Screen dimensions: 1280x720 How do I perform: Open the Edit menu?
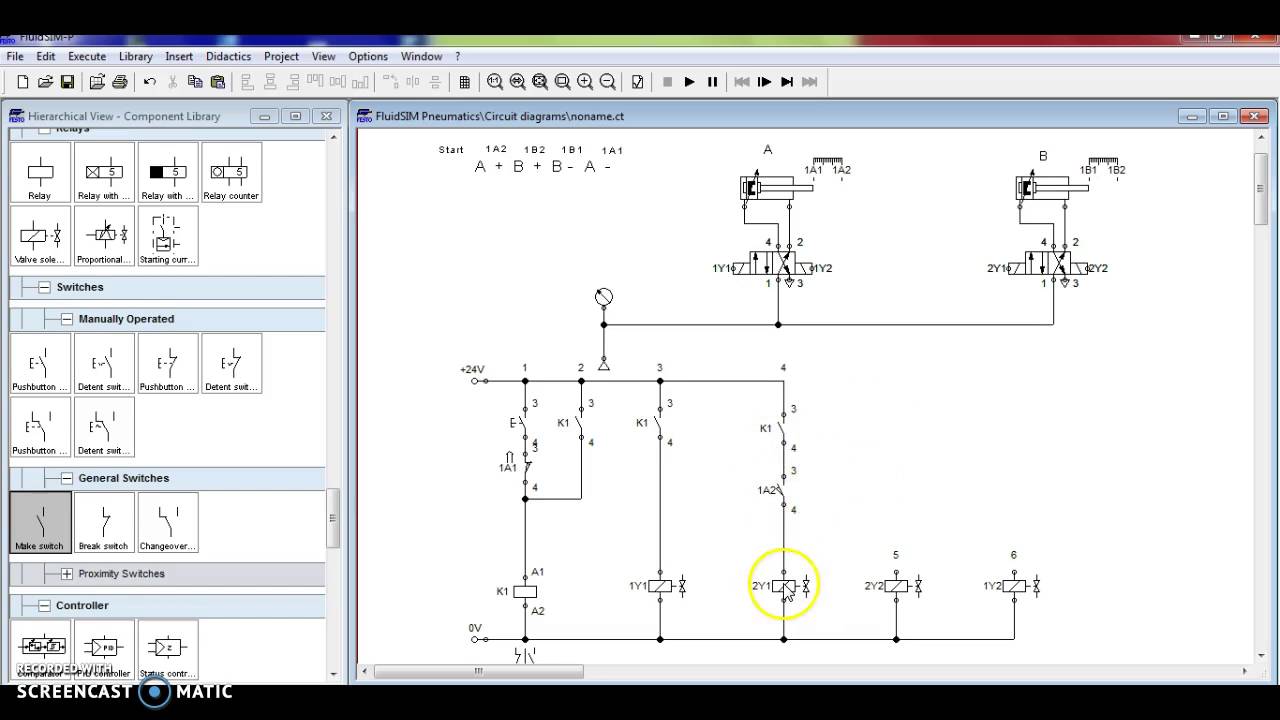click(46, 57)
